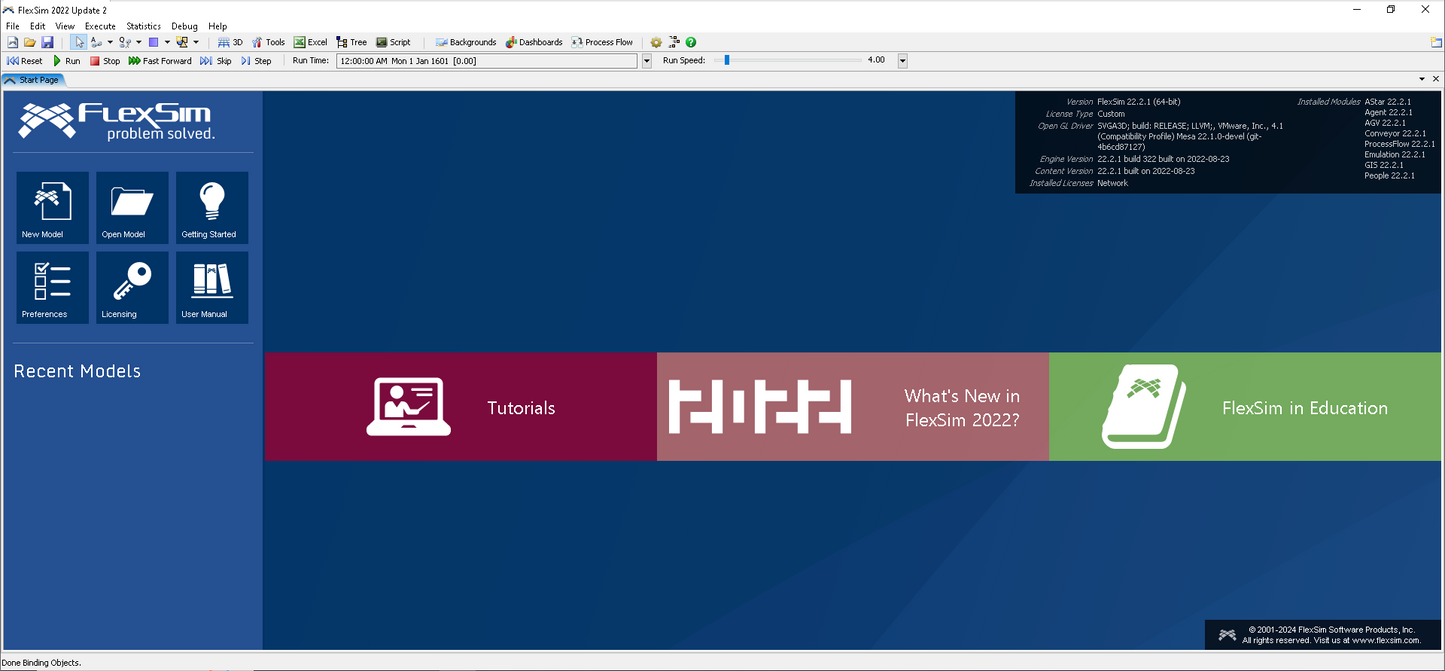Image resolution: width=1445 pixels, height=671 pixels.
Task: Open the Preferences tile
Action: [53, 288]
